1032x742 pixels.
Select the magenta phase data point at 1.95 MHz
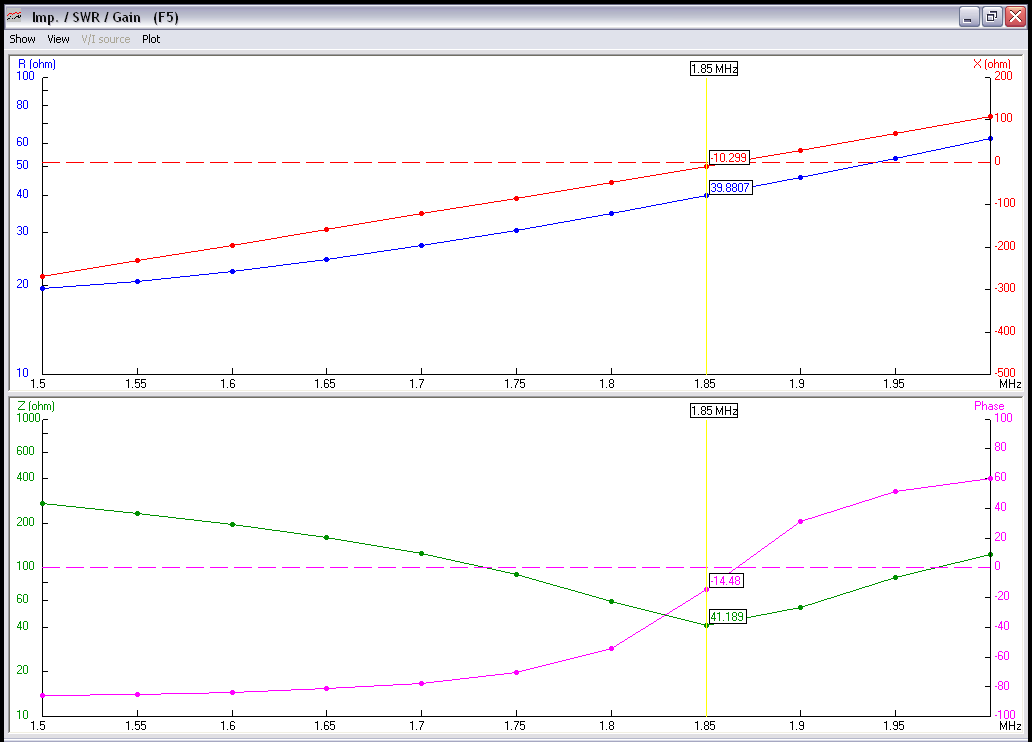coord(895,491)
